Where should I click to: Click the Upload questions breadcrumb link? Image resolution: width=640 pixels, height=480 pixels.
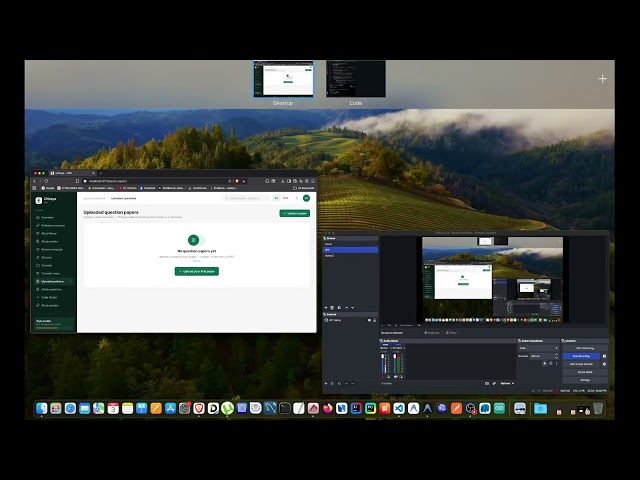[x=94, y=198]
